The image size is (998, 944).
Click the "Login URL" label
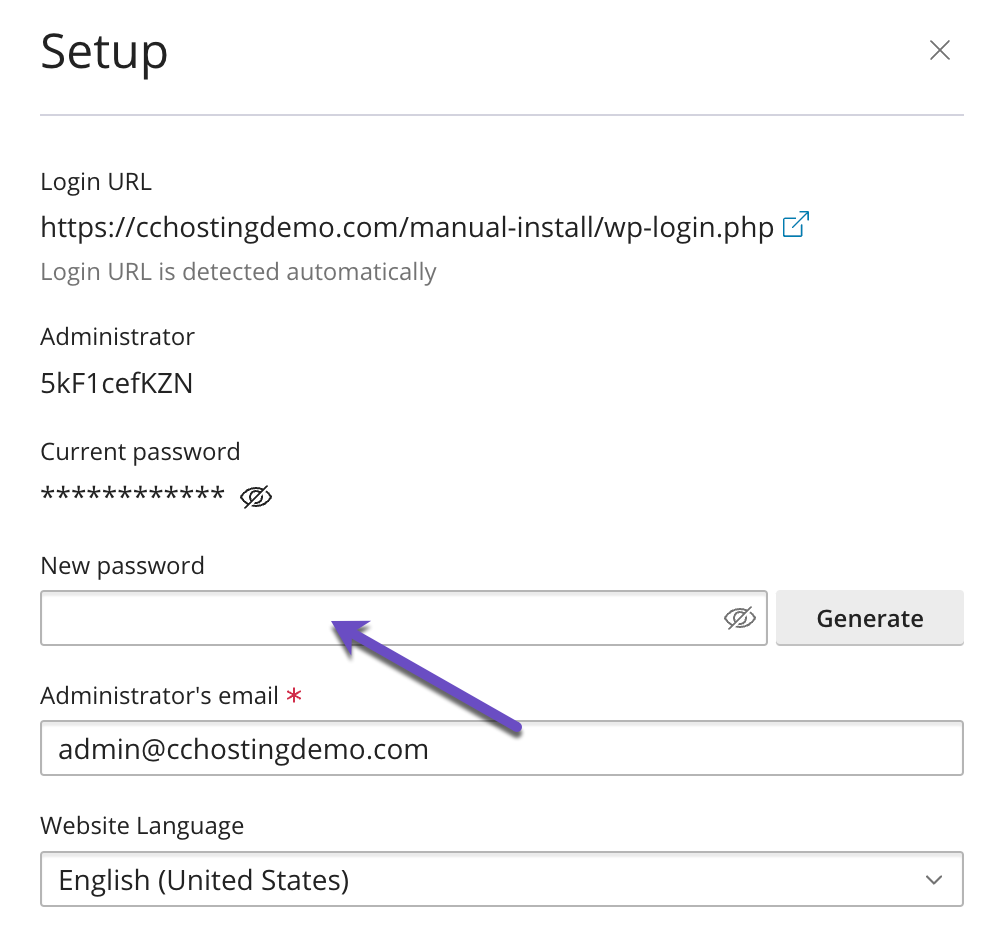tap(96, 182)
